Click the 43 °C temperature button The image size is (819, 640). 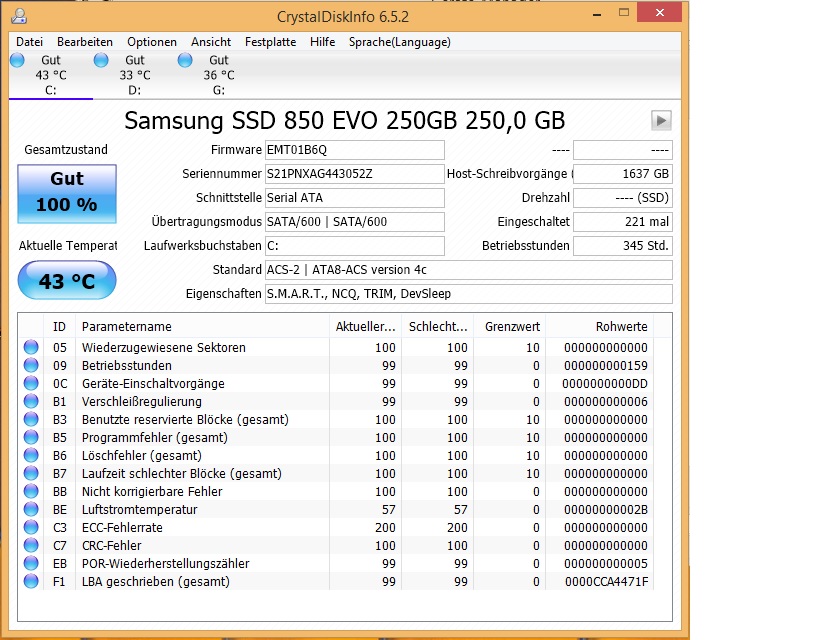[67, 281]
